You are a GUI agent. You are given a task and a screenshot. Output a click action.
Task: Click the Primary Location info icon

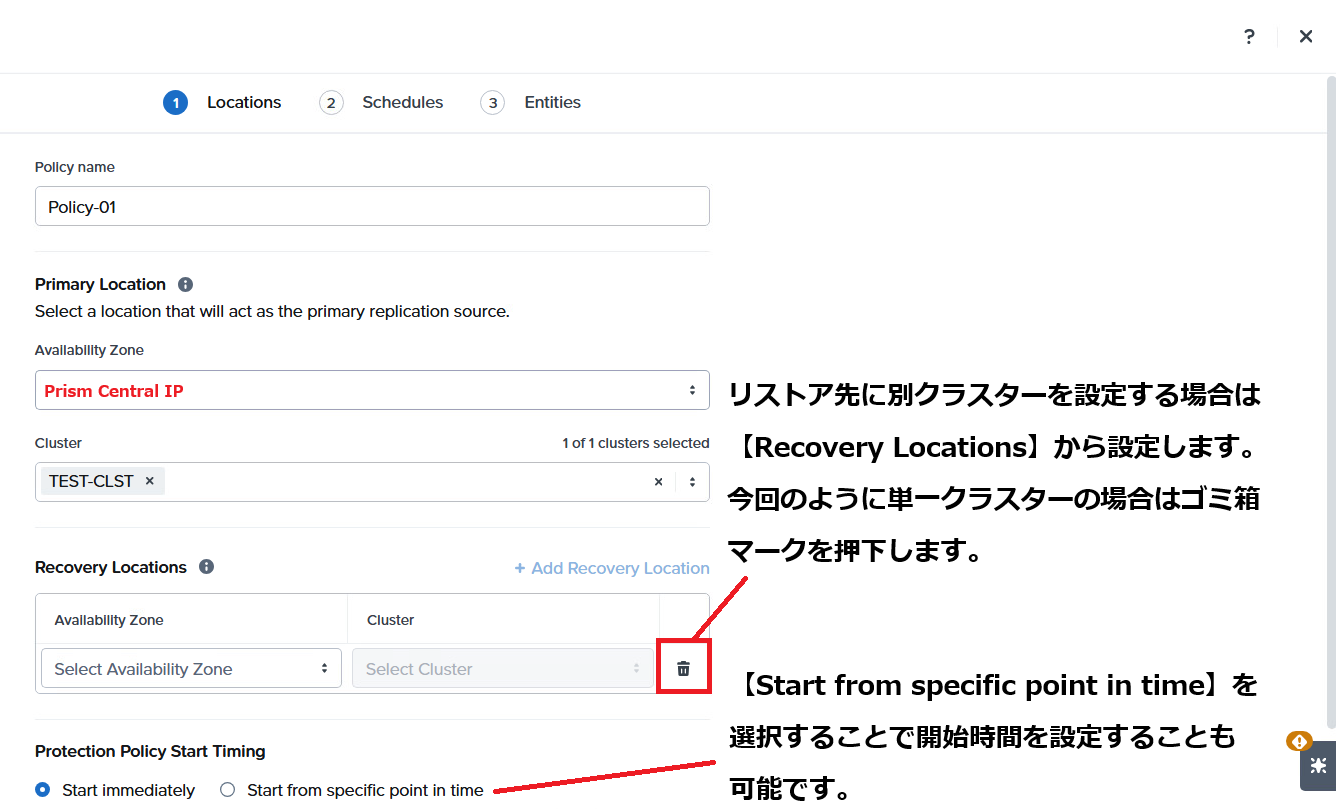[185, 284]
